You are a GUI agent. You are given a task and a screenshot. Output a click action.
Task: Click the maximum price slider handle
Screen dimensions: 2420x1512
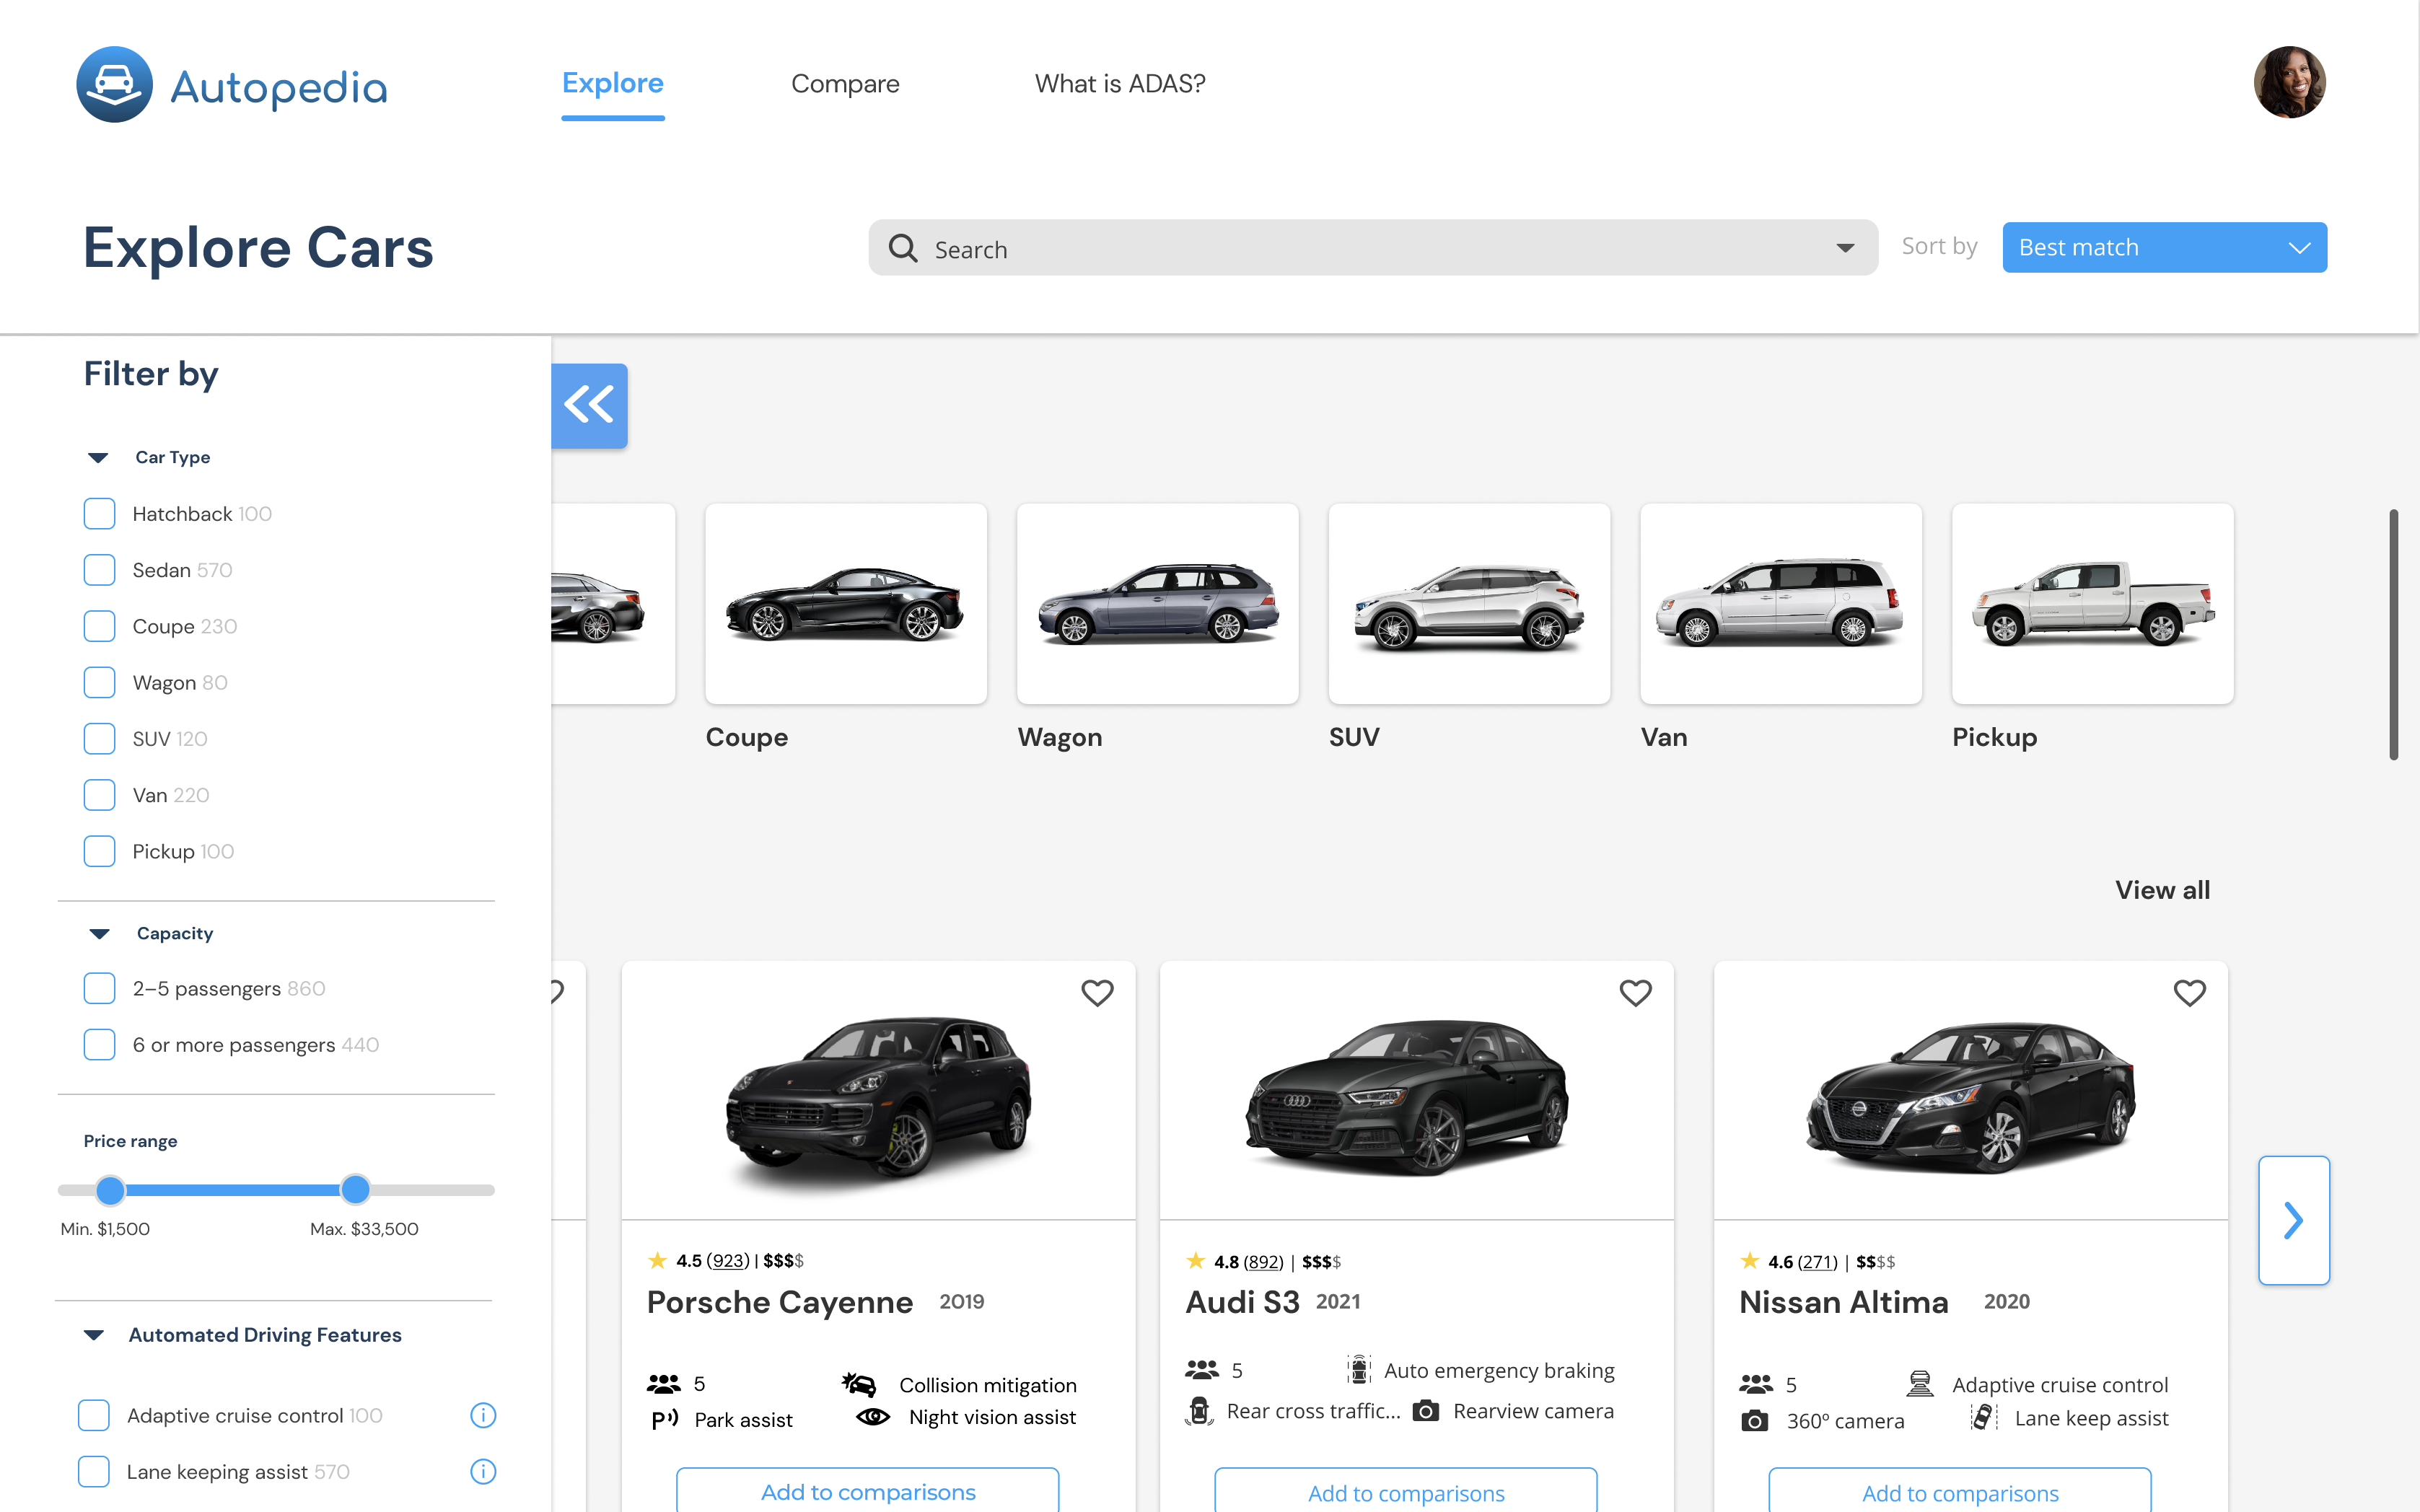pyautogui.click(x=355, y=1190)
